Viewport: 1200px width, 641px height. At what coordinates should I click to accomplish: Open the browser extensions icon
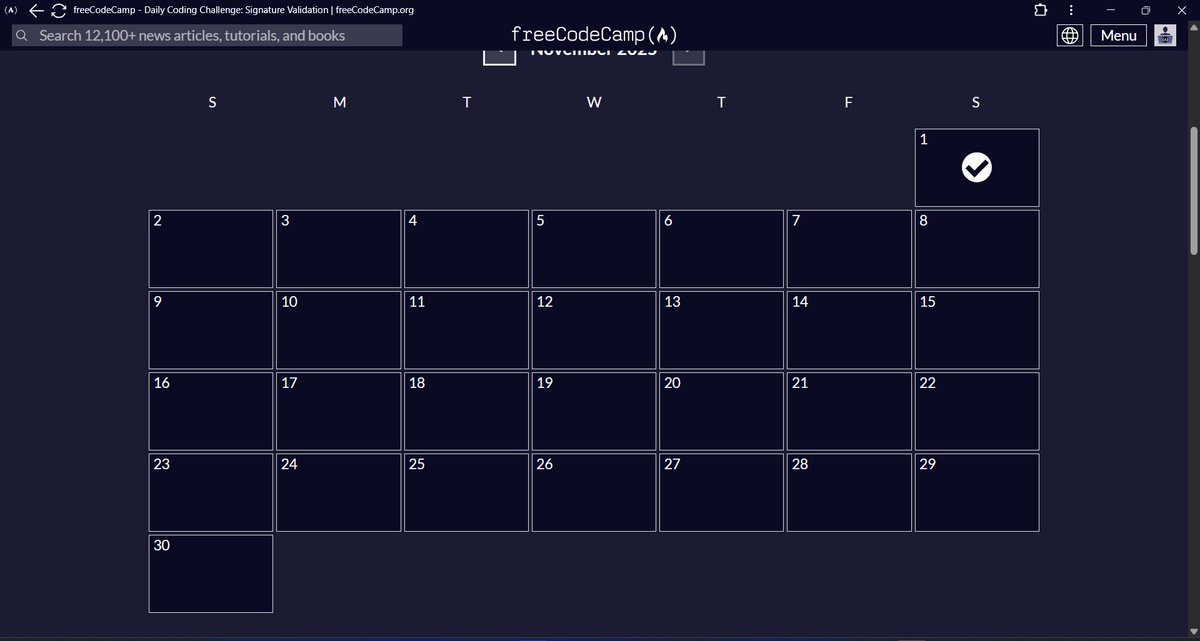(1040, 10)
